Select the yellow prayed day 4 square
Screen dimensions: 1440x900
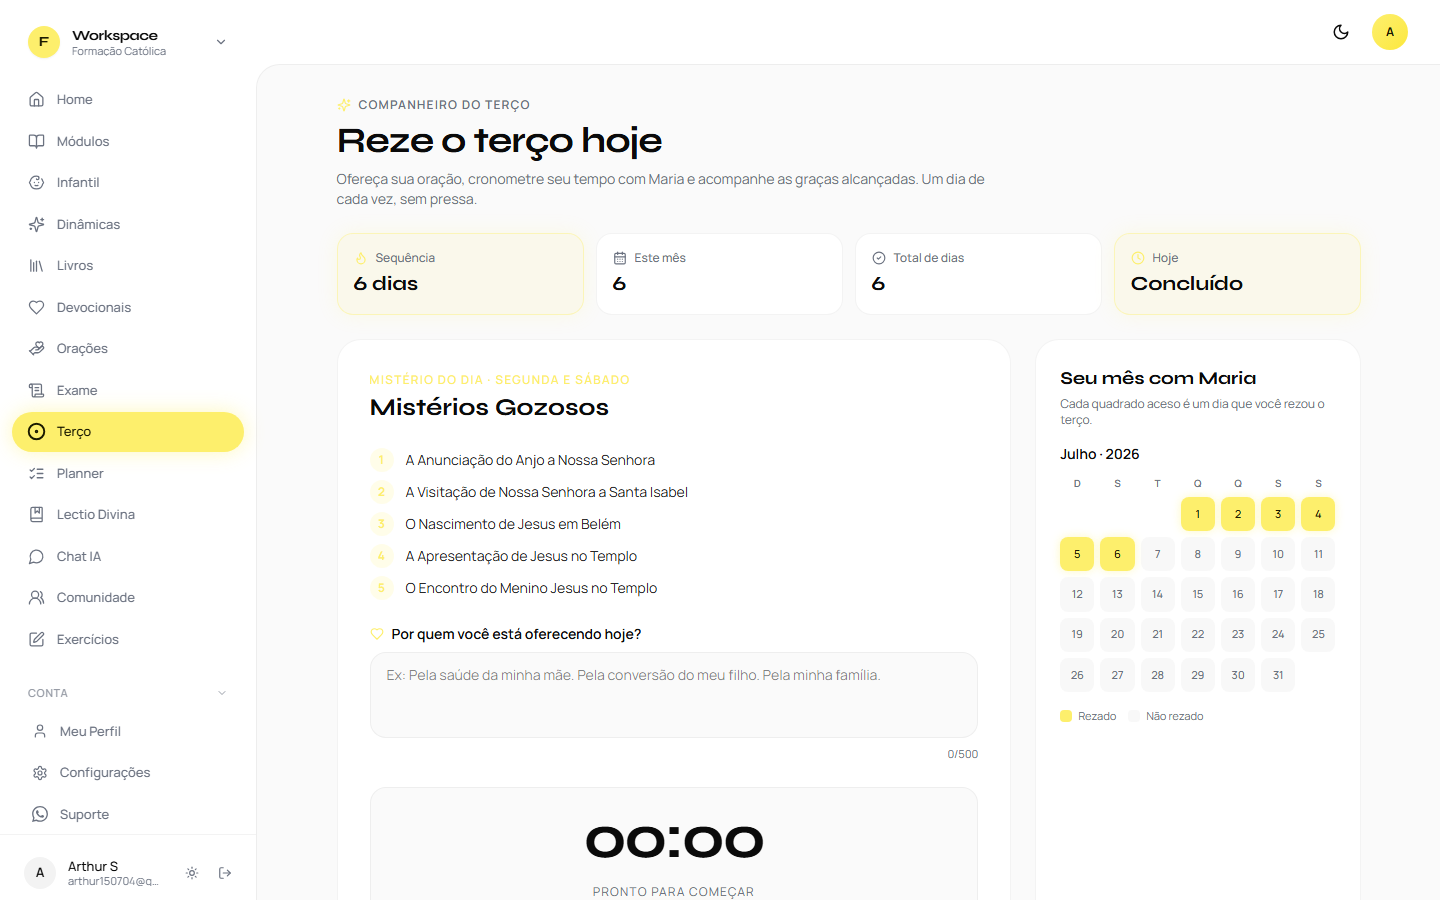point(1318,514)
